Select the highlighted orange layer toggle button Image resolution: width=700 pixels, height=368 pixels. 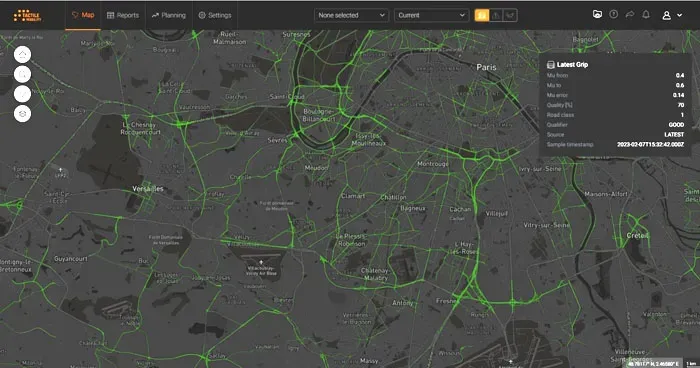click(482, 16)
